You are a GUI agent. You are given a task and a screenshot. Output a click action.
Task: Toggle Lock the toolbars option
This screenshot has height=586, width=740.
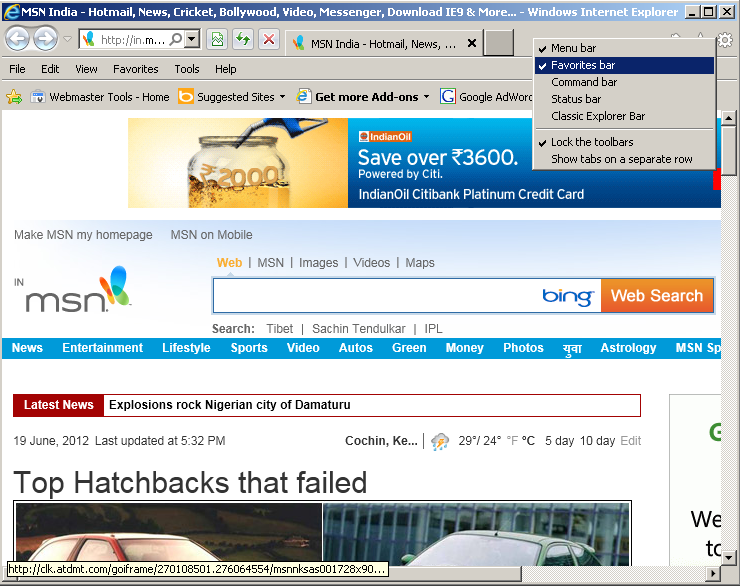point(624,142)
